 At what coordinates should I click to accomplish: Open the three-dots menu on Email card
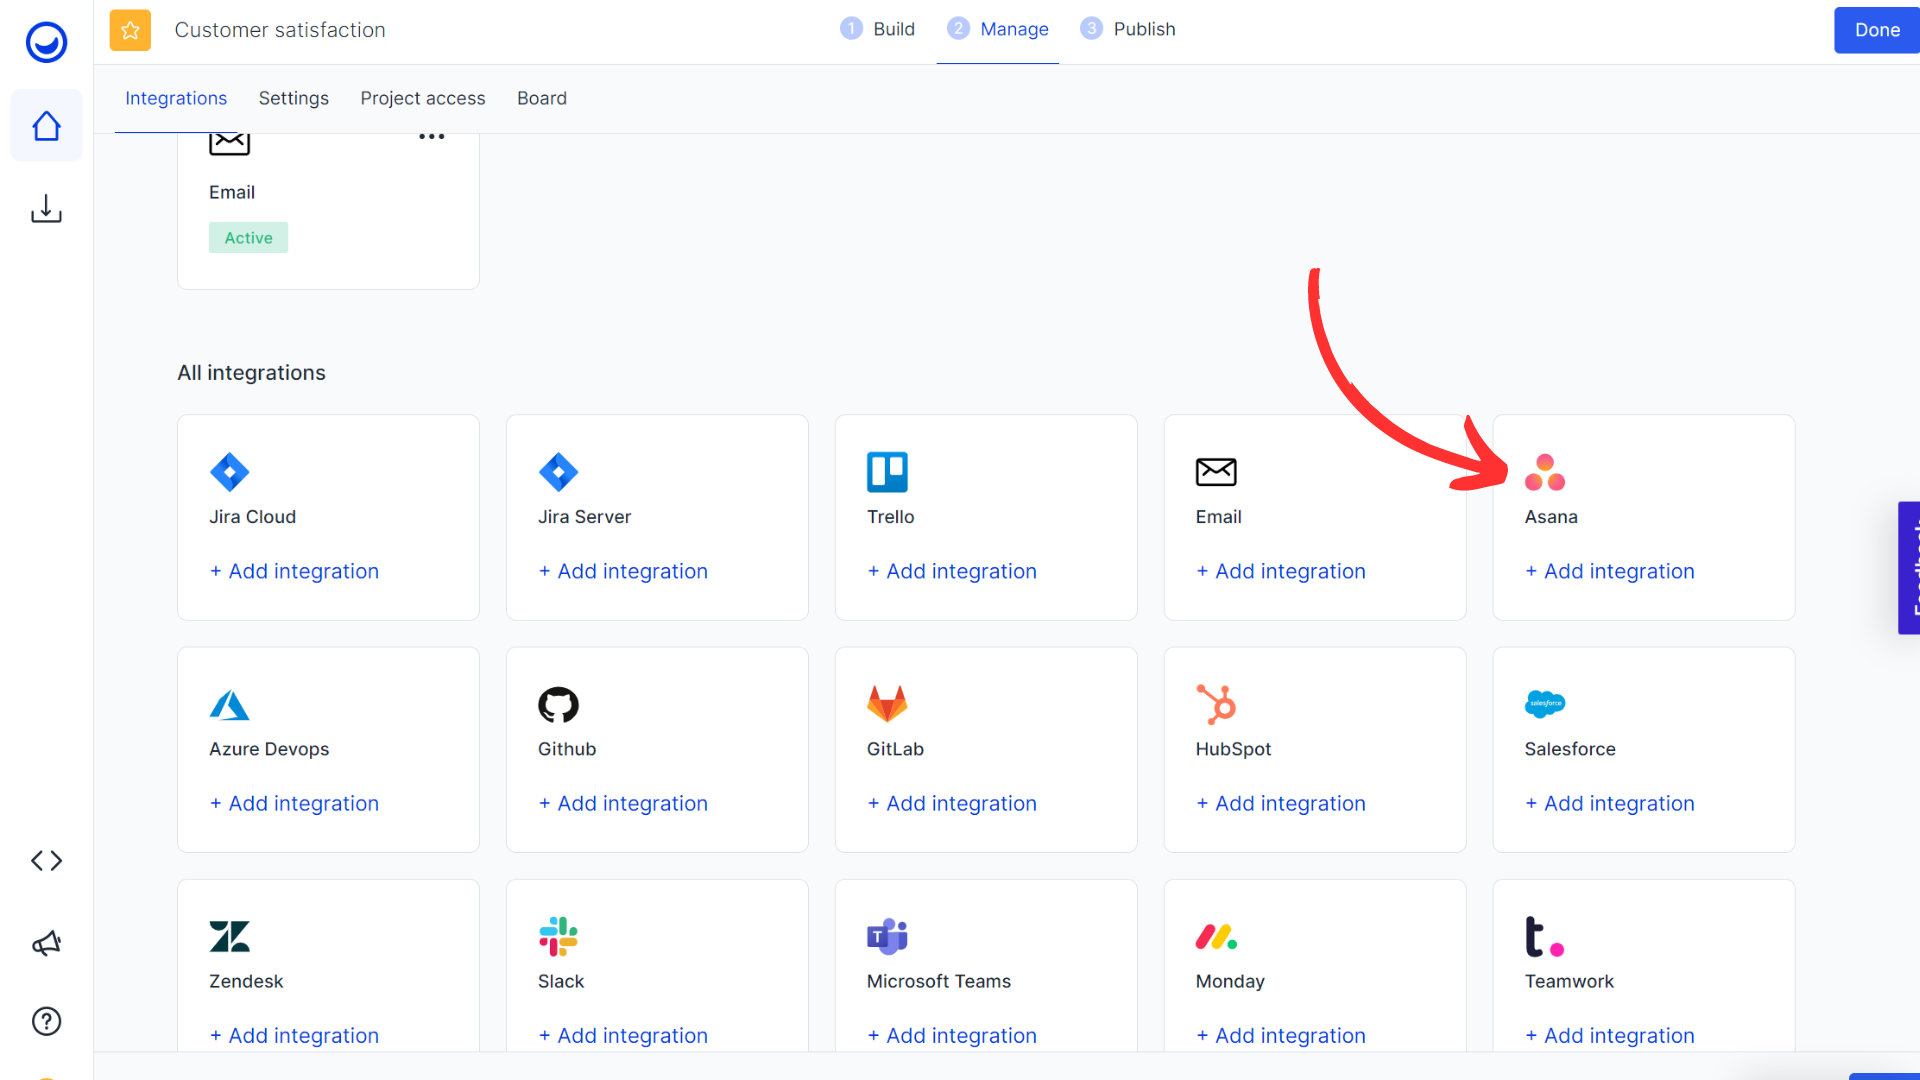click(x=431, y=137)
